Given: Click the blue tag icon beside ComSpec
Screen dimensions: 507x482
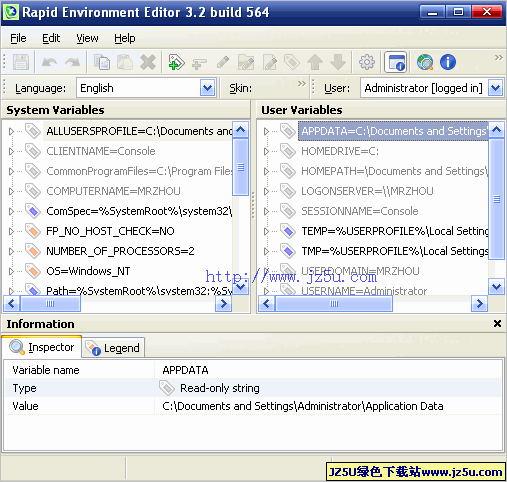Looking at the screenshot, I should 33,211.
